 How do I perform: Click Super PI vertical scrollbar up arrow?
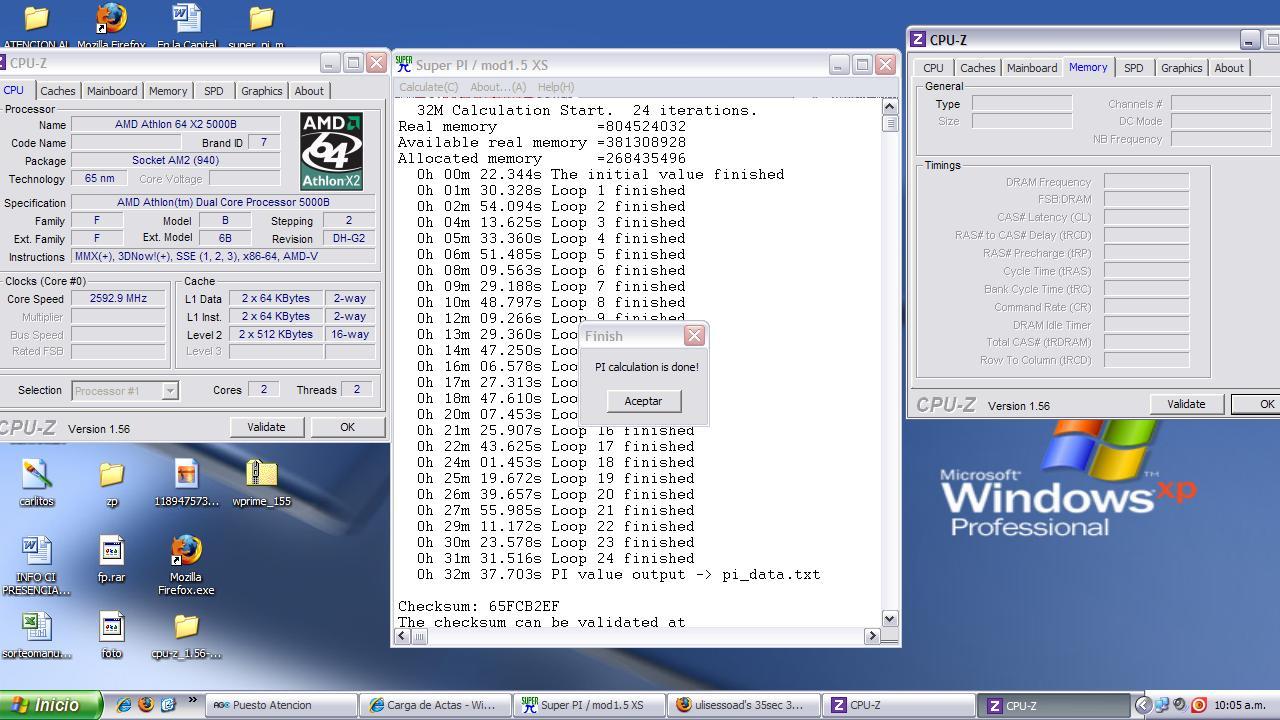click(x=890, y=106)
